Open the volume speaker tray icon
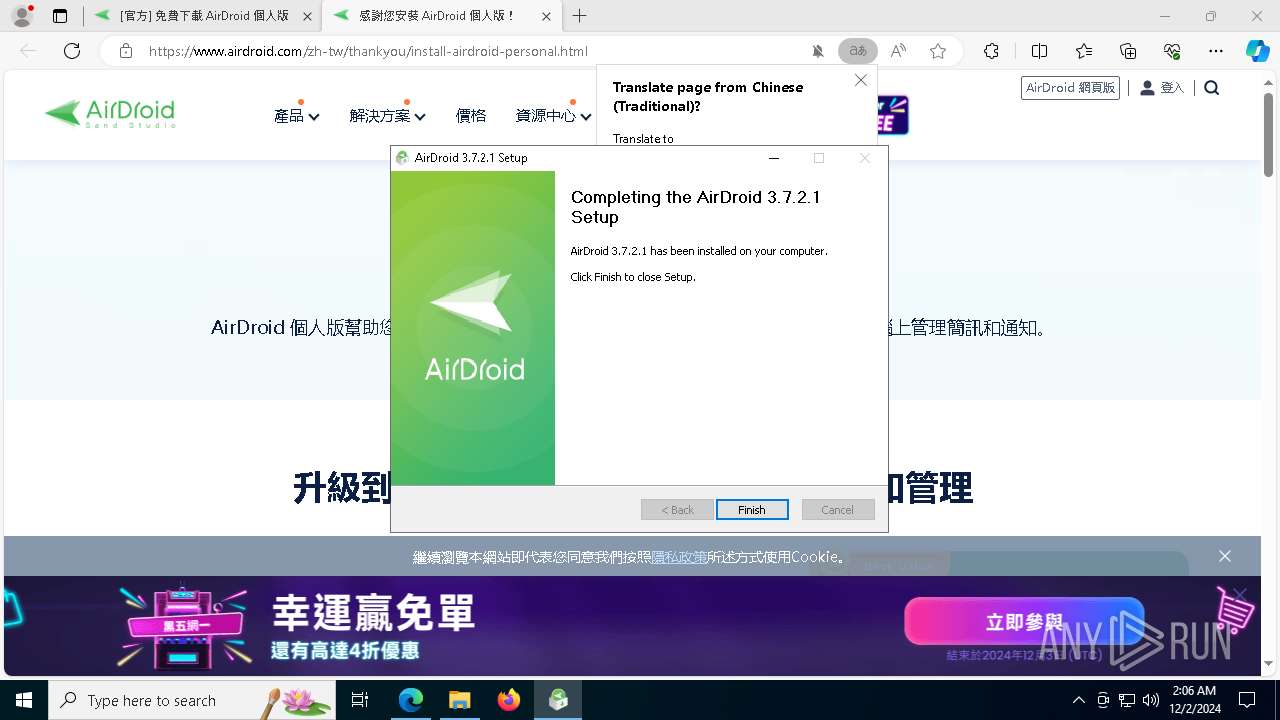Viewport: 1280px width, 720px height. coord(1151,700)
